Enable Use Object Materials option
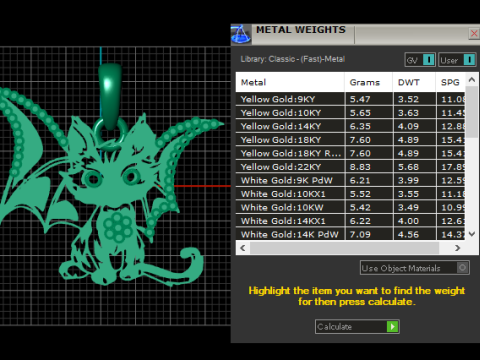480x360 pixels. [x=415, y=268]
